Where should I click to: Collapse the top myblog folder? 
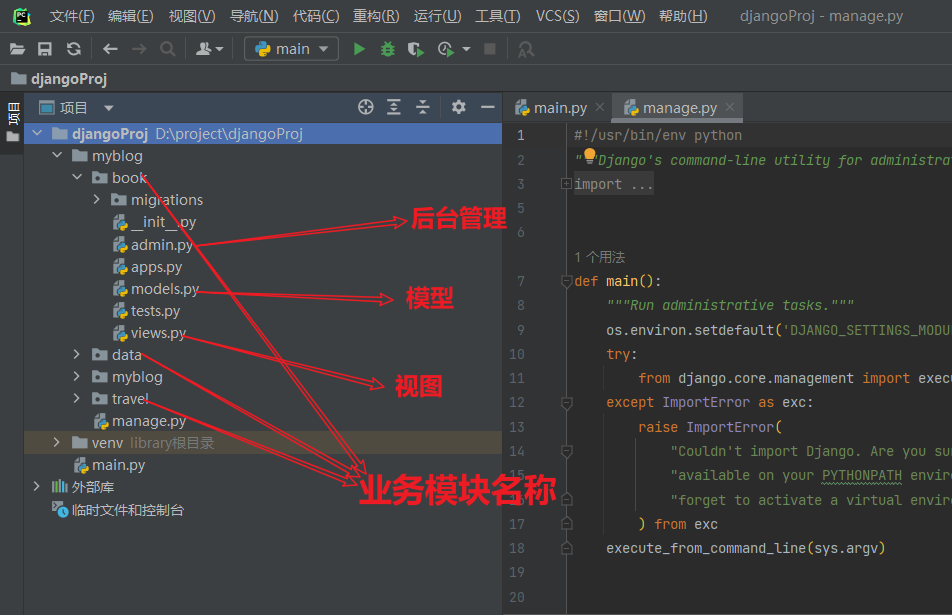coord(57,155)
